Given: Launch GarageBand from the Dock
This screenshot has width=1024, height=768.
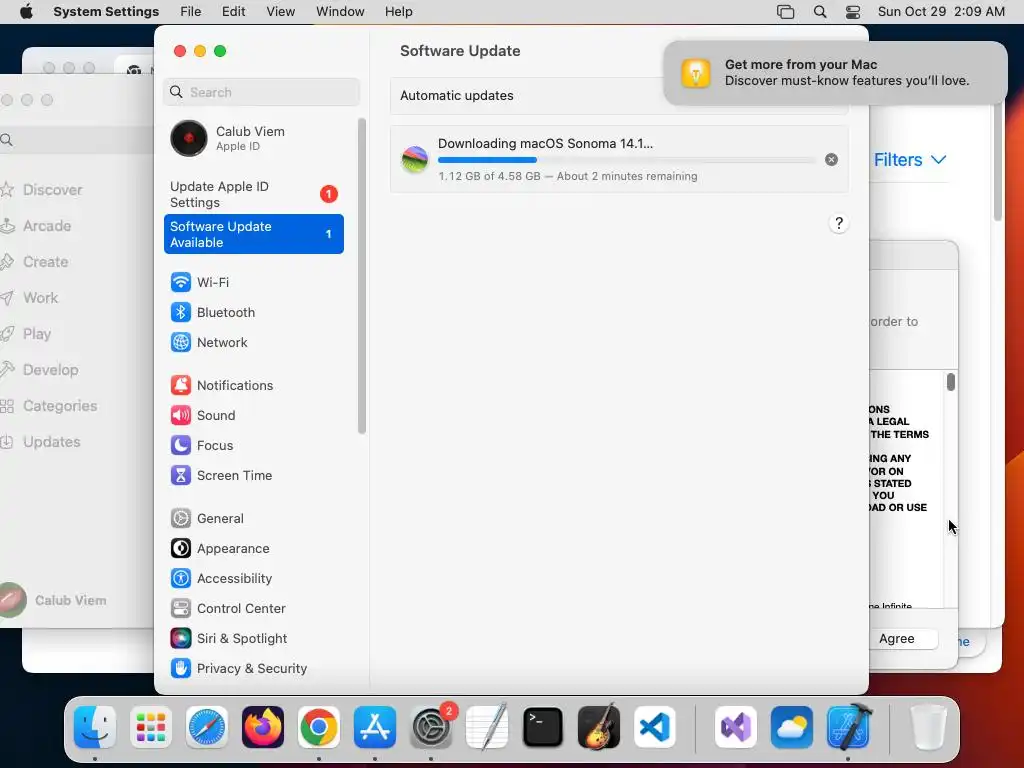Looking at the screenshot, I should pyautogui.click(x=599, y=727).
